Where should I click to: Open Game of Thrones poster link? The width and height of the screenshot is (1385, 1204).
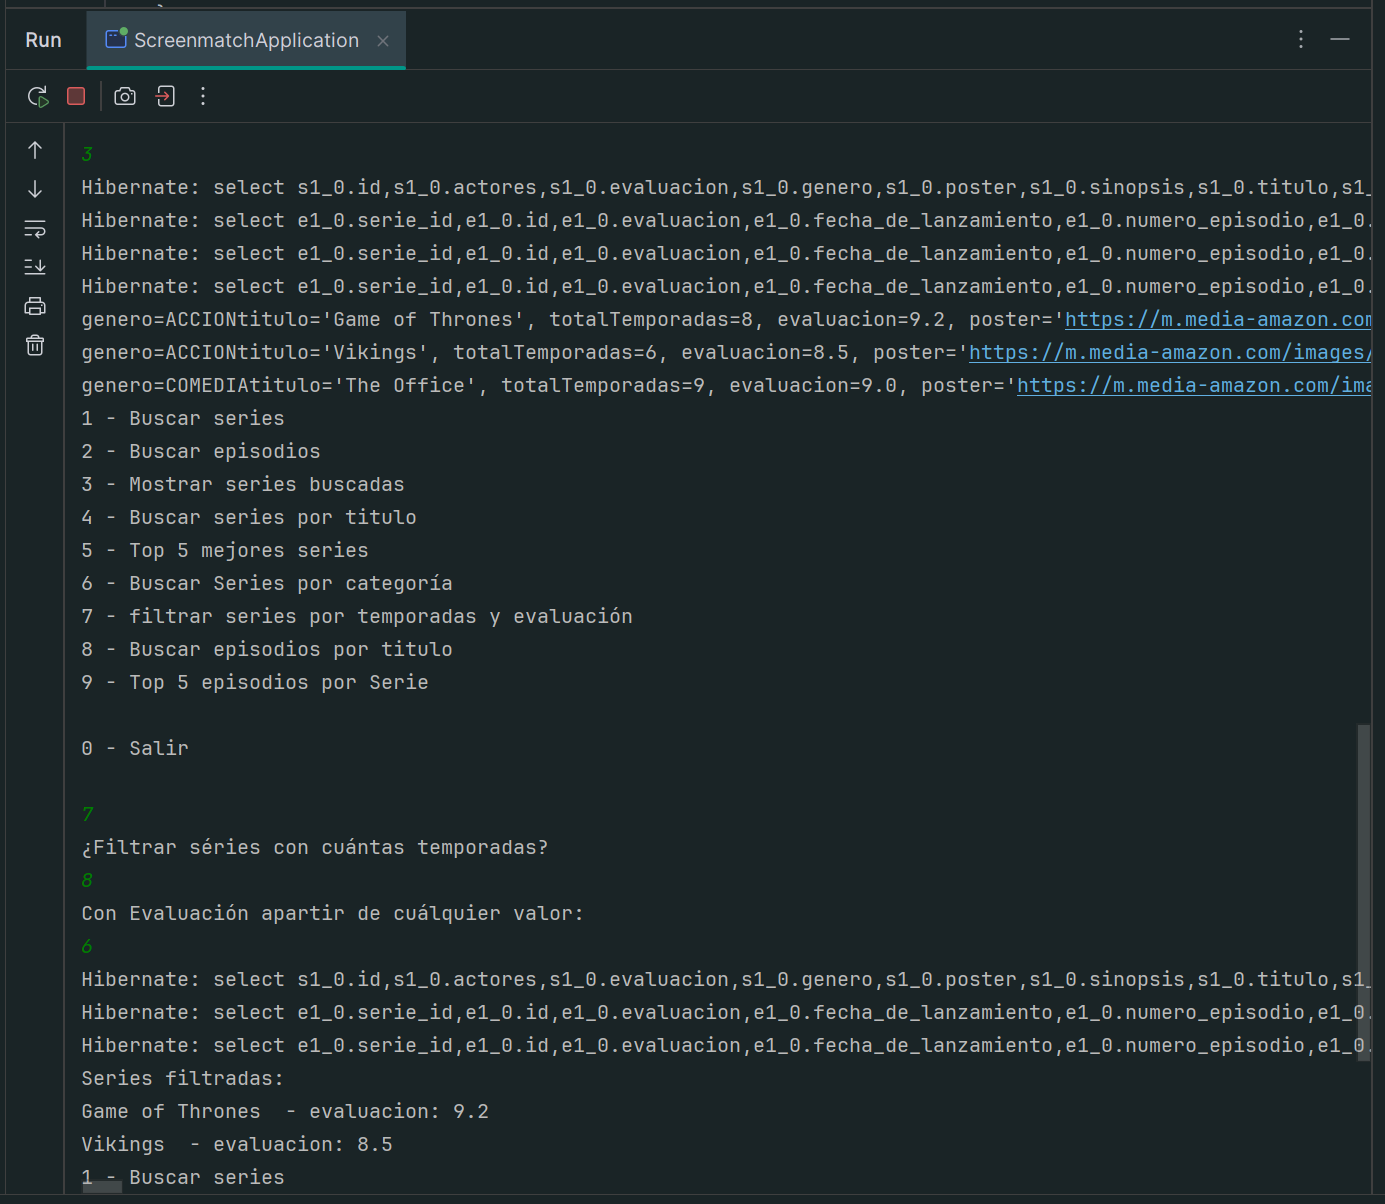[1217, 320]
